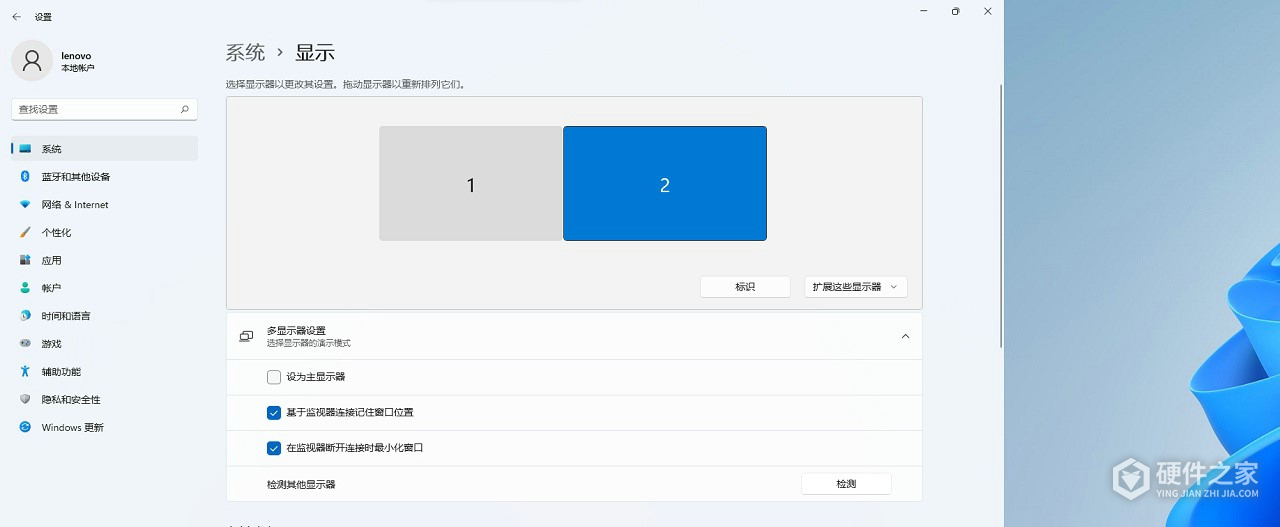Click the search magnifier icon
The height and width of the screenshot is (527, 1280).
tap(185, 109)
